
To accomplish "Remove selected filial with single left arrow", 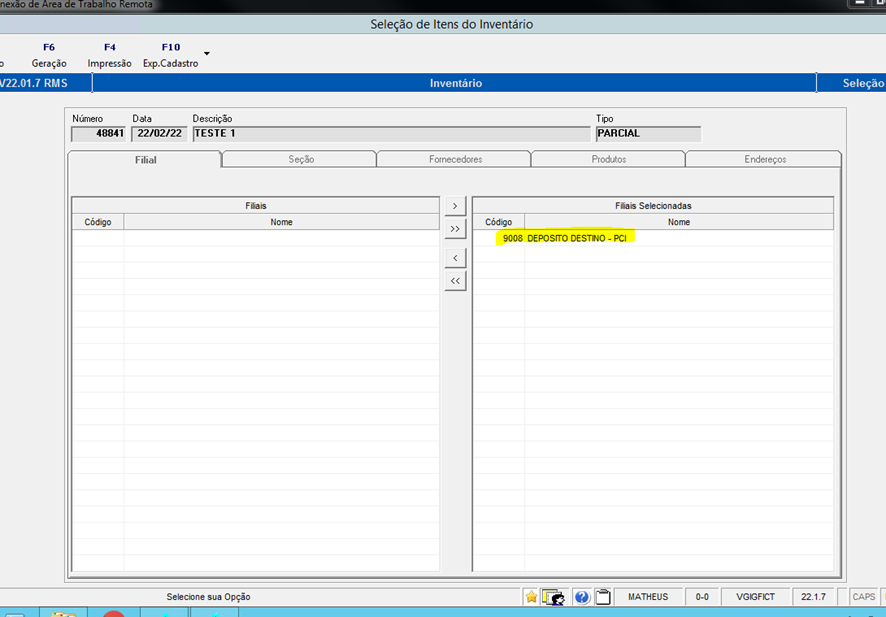I will (x=455, y=258).
